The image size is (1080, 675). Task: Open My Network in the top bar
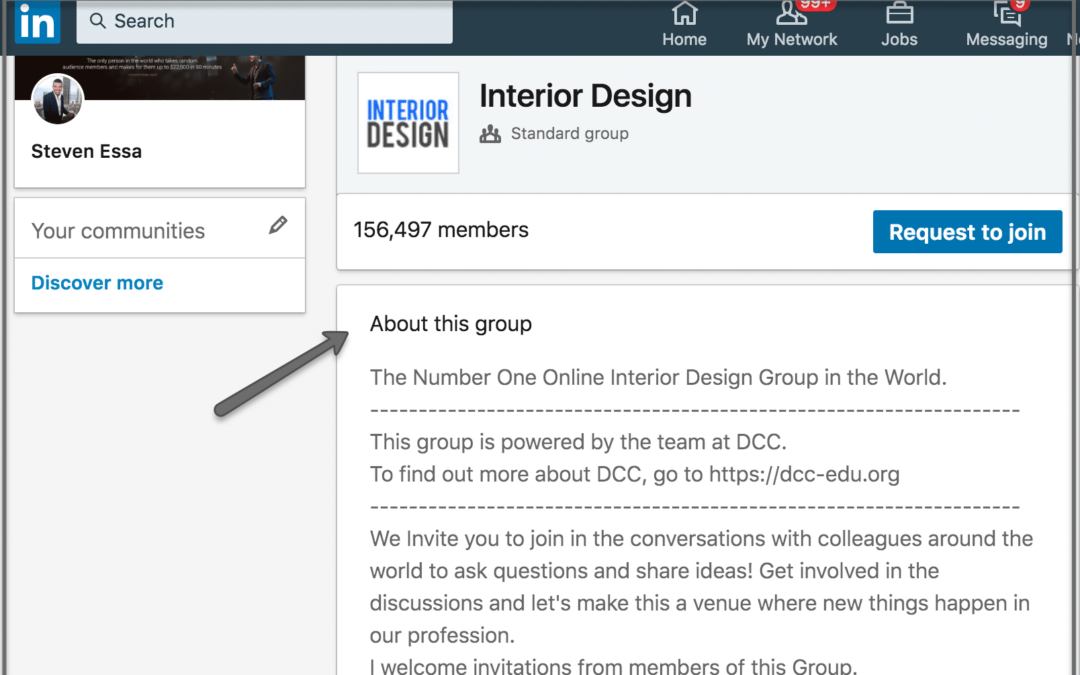tap(791, 25)
